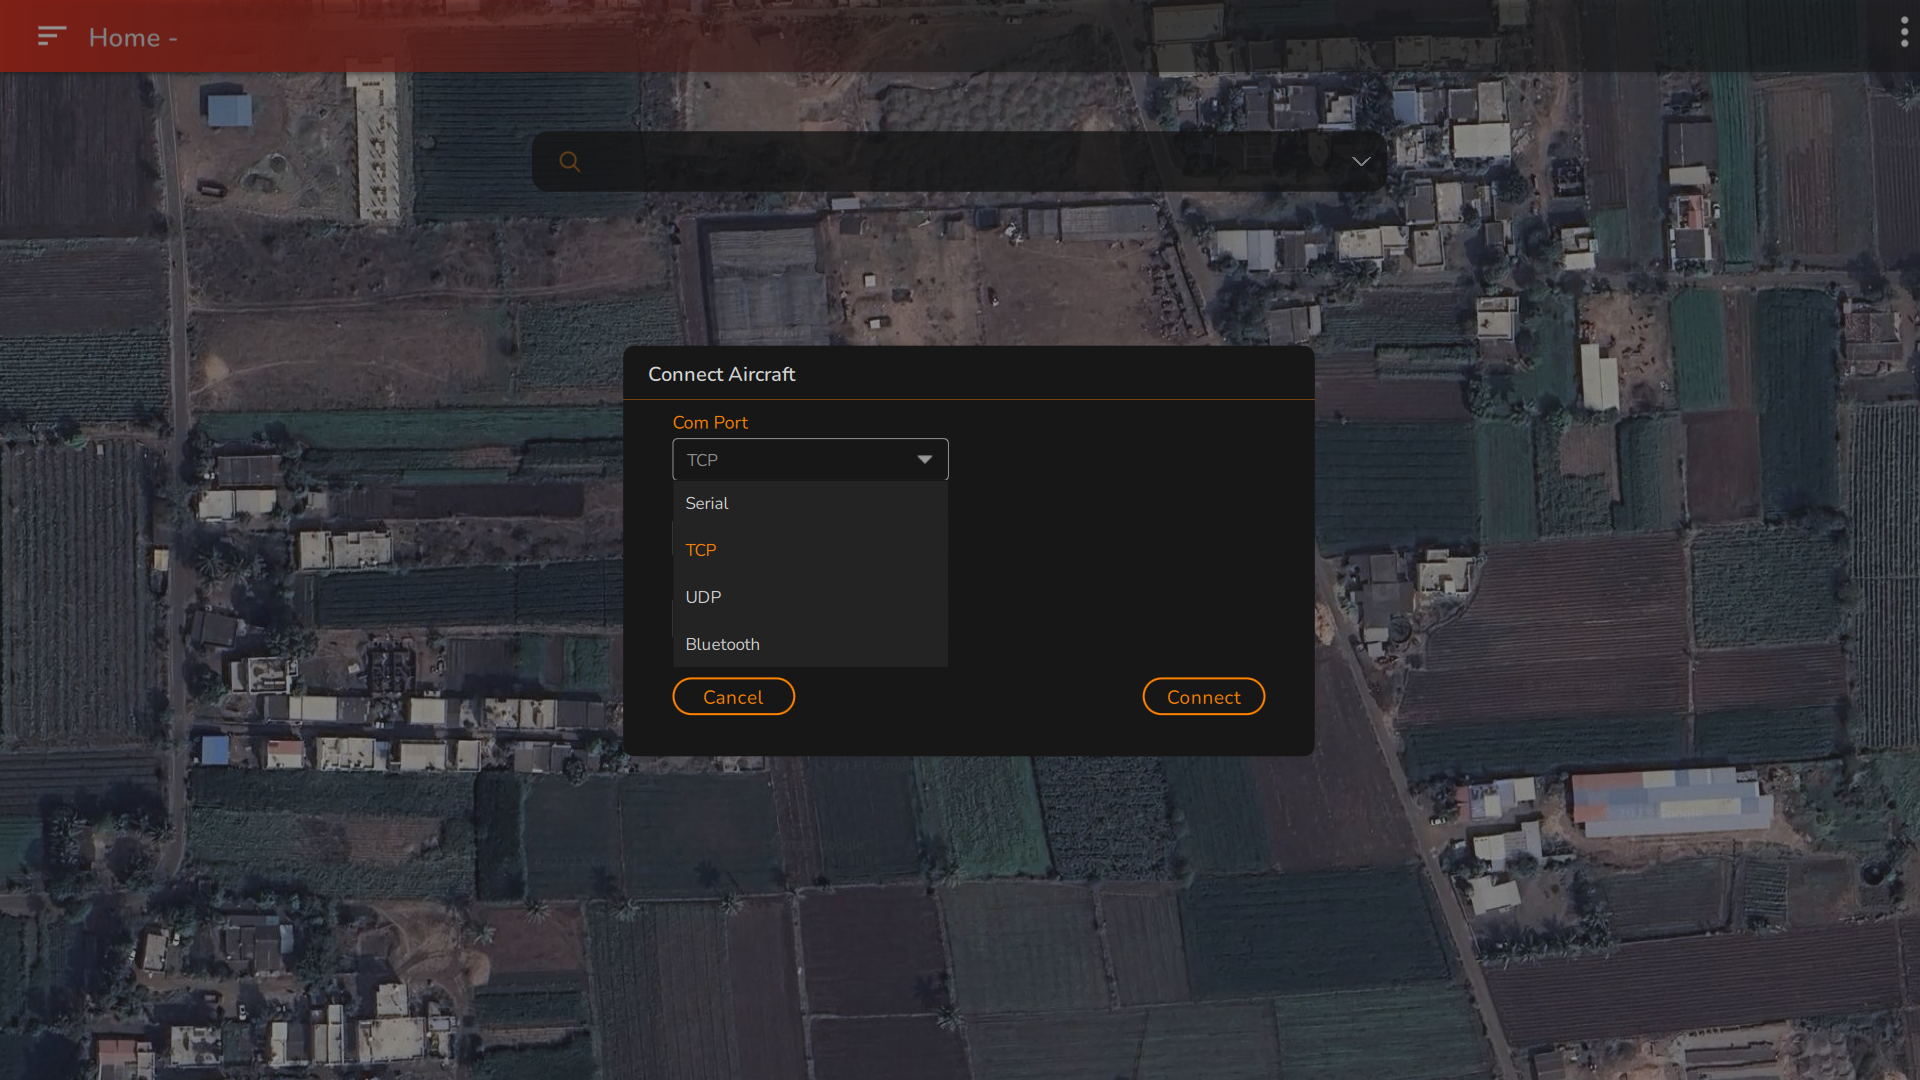1920x1080 pixels.
Task: Click the Com Port dropdown arrow
Action: [x=924, y=459]
